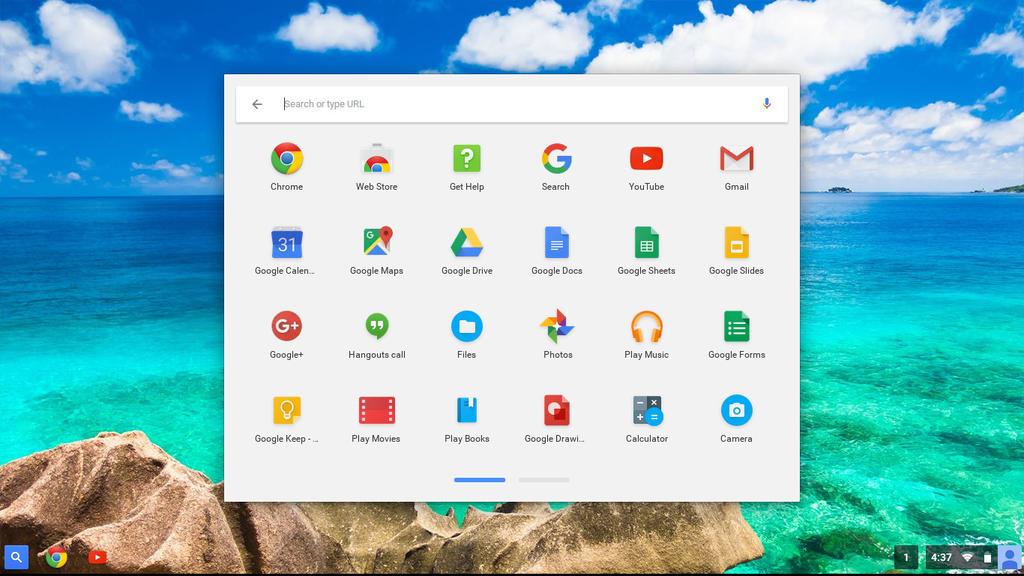Open Chrome from the shelf
The width and height of the screenshot is (1024, 576).
[56, 557]
